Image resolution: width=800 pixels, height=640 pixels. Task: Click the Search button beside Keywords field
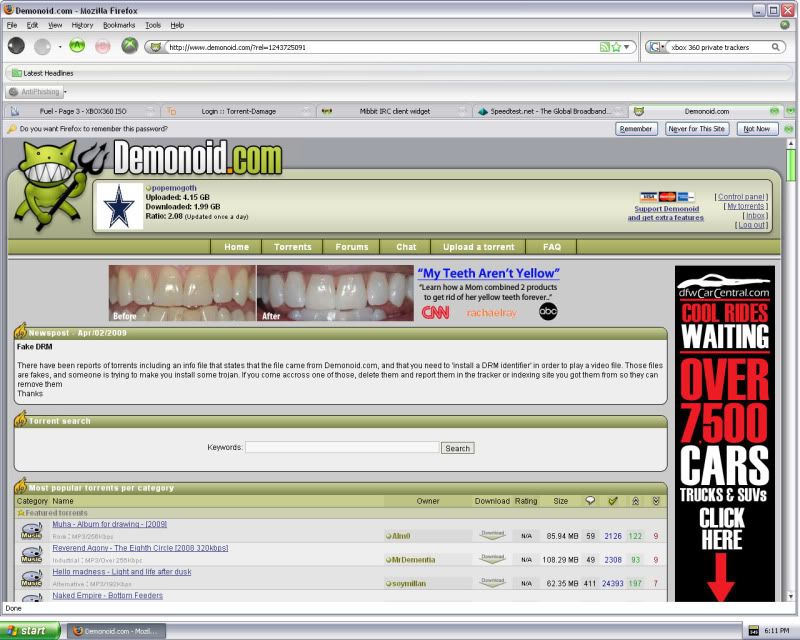click(x=458, y=448)
